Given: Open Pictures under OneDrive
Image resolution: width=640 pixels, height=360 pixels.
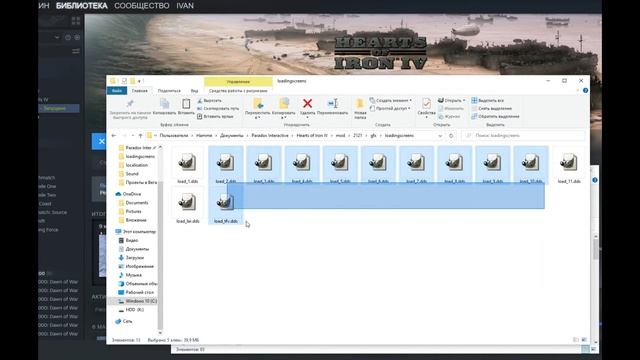Looking at the screenshot, I should click(x=133, y=211).
